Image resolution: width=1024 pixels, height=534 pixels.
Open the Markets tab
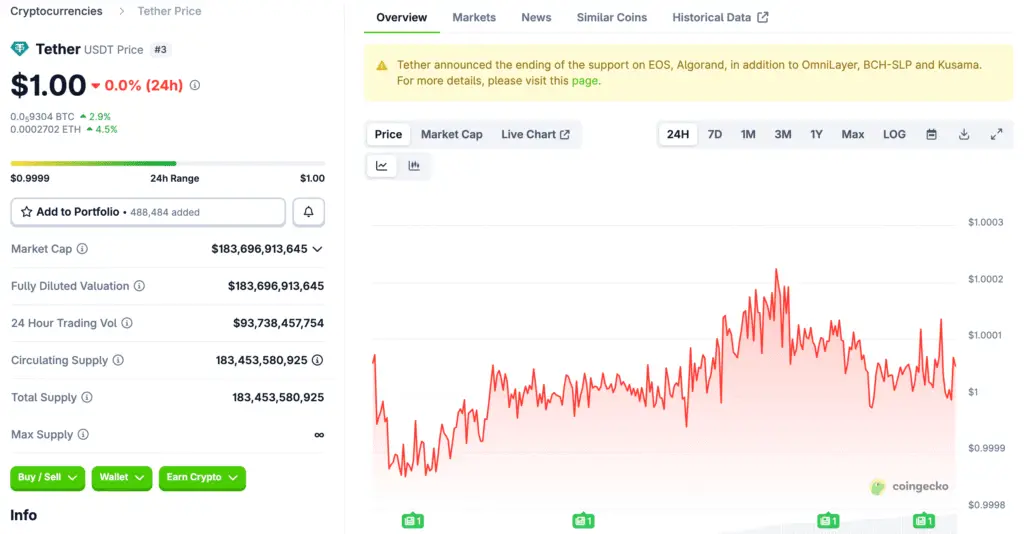point(473,17)
